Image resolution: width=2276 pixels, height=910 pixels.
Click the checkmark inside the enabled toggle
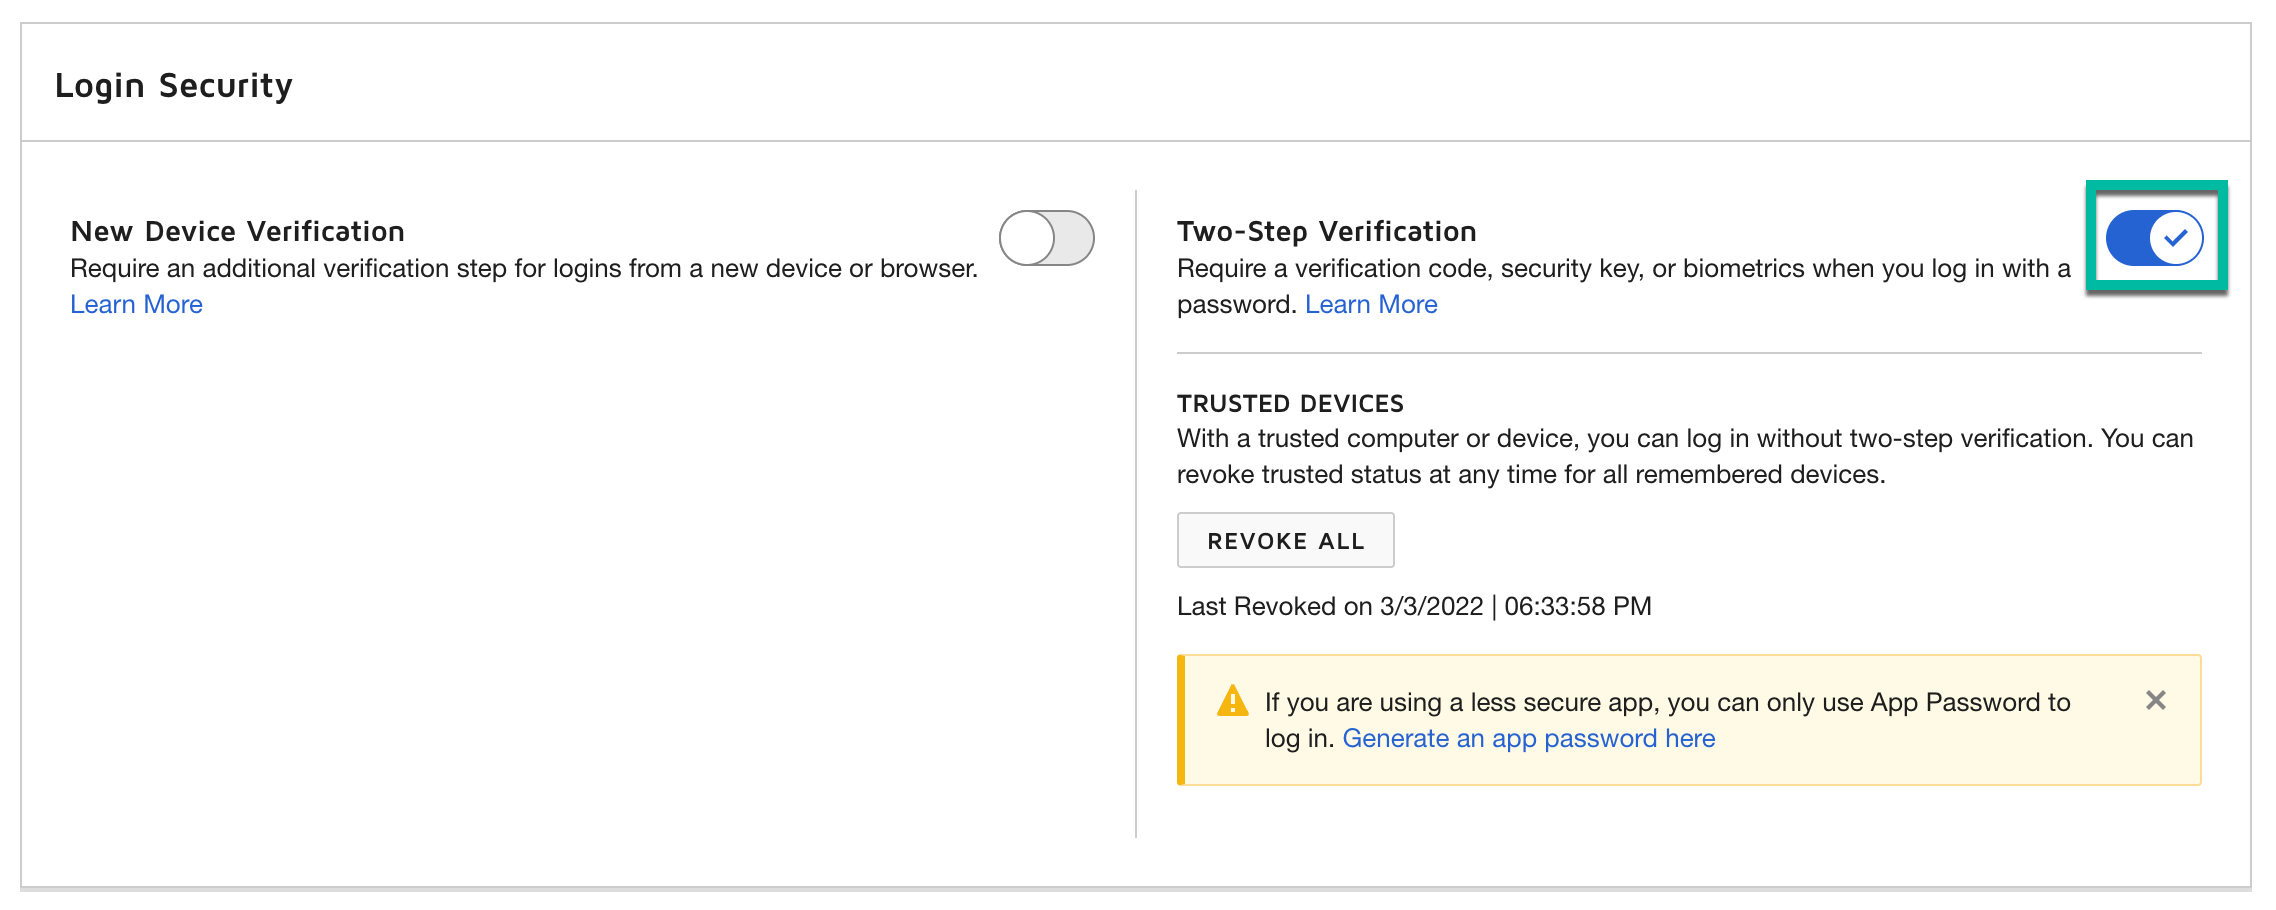(x=2176, y=239)
